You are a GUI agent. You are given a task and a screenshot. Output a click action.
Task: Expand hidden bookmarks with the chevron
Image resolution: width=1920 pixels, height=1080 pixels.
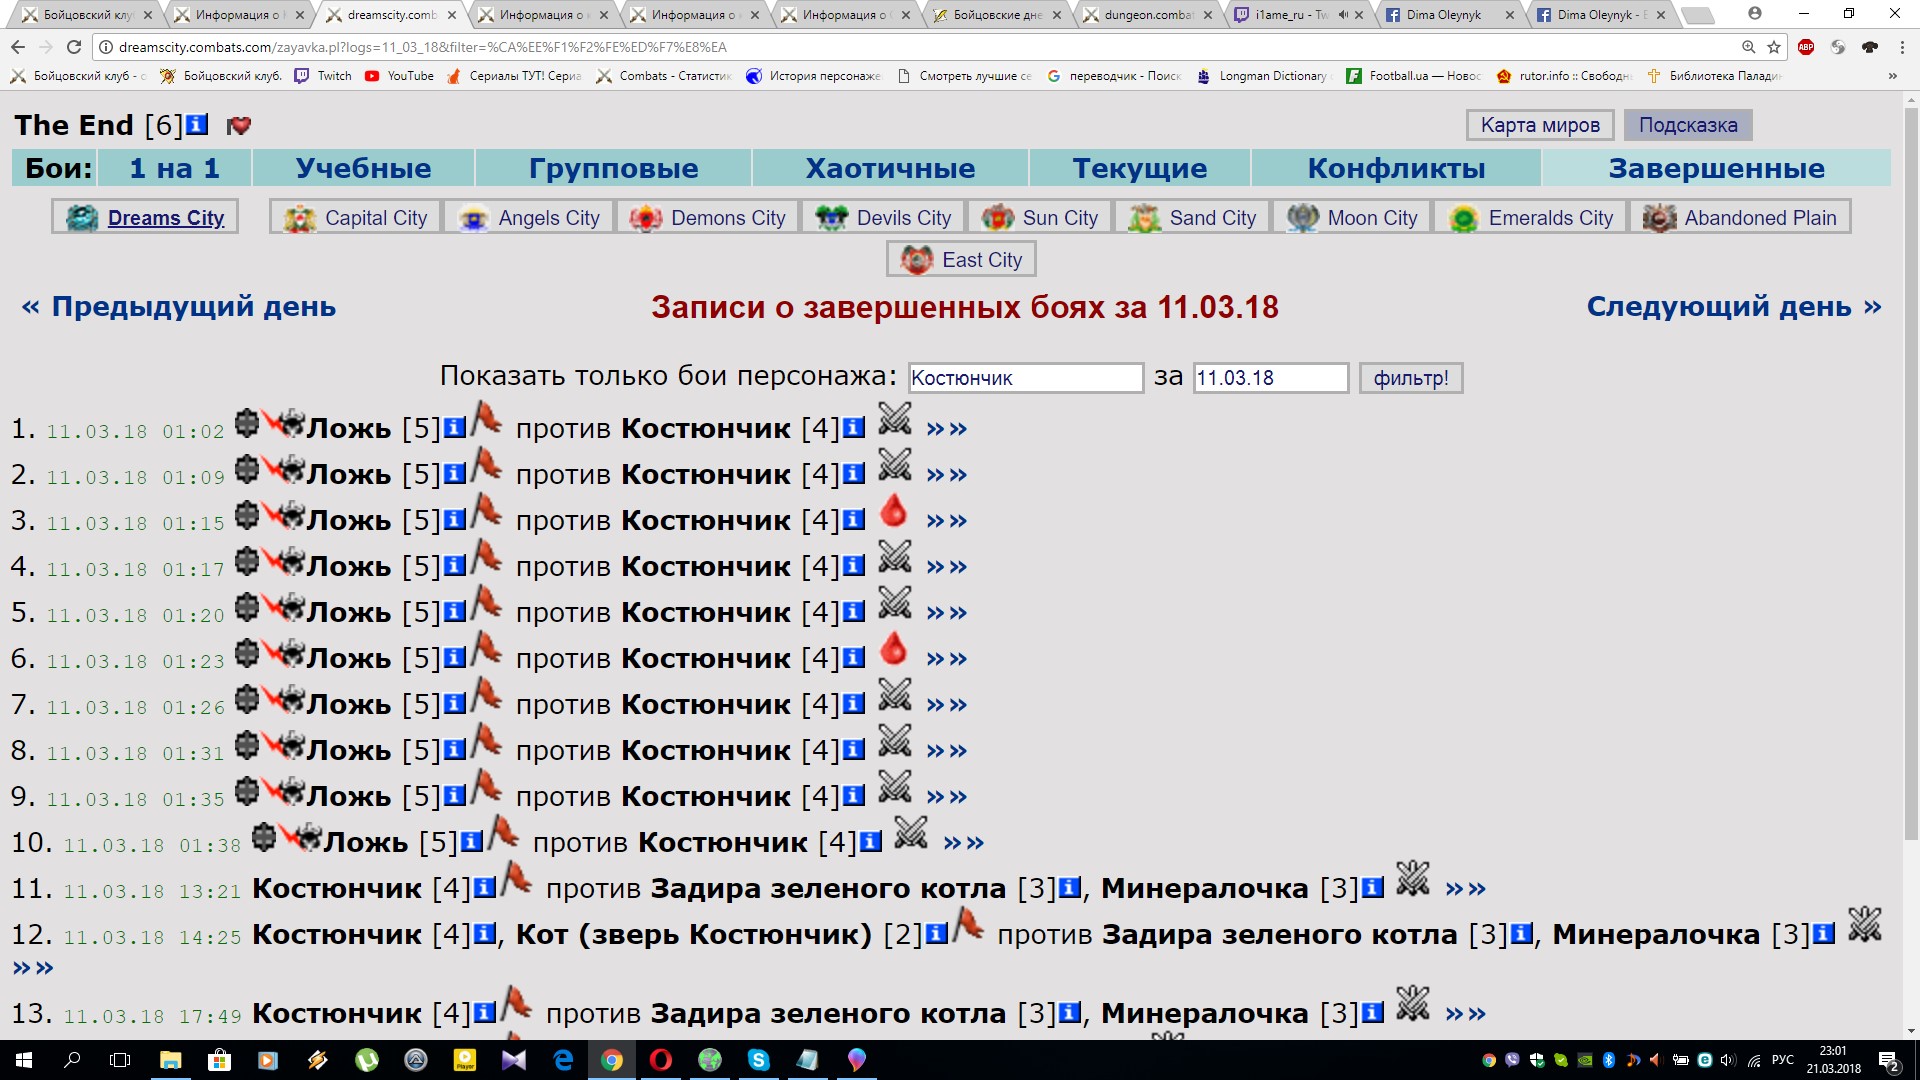[x=1892, y=76]
